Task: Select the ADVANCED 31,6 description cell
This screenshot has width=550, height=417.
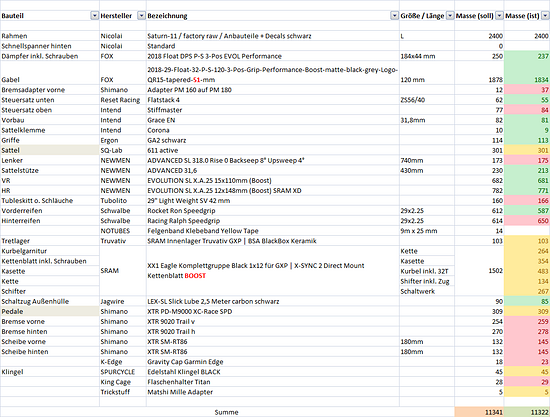Action: [x=273, y=170]
